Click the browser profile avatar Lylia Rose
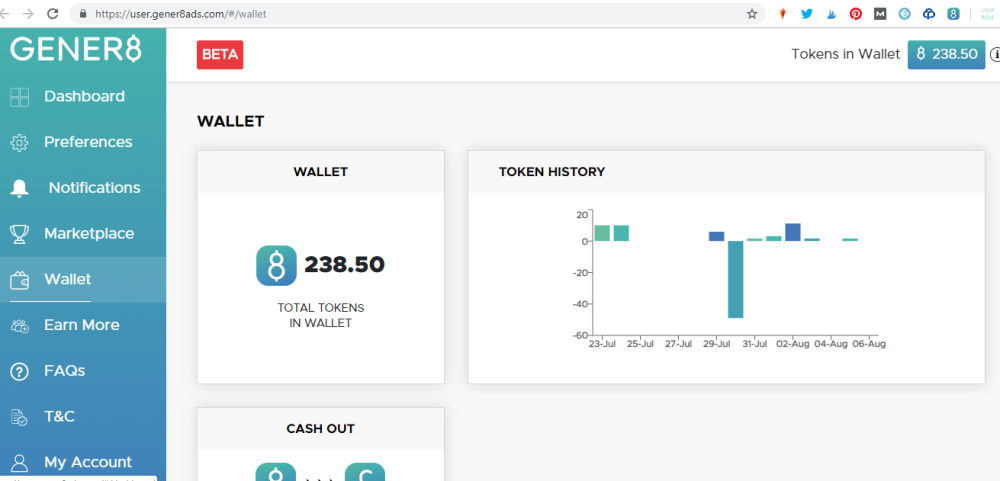This screenshot has width=1000, height=481. [988, 13]
